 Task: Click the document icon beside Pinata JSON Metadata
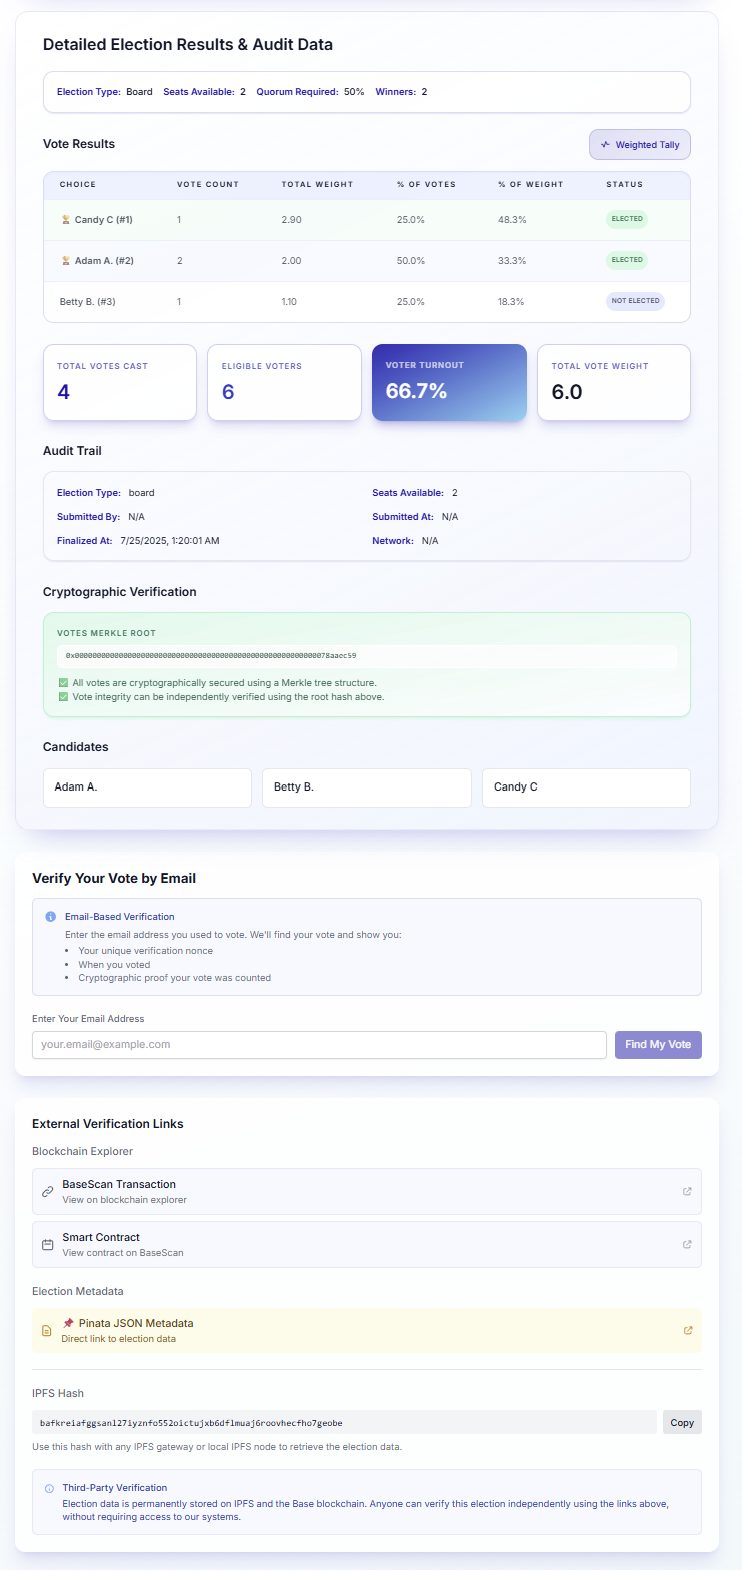point(46,1331)
